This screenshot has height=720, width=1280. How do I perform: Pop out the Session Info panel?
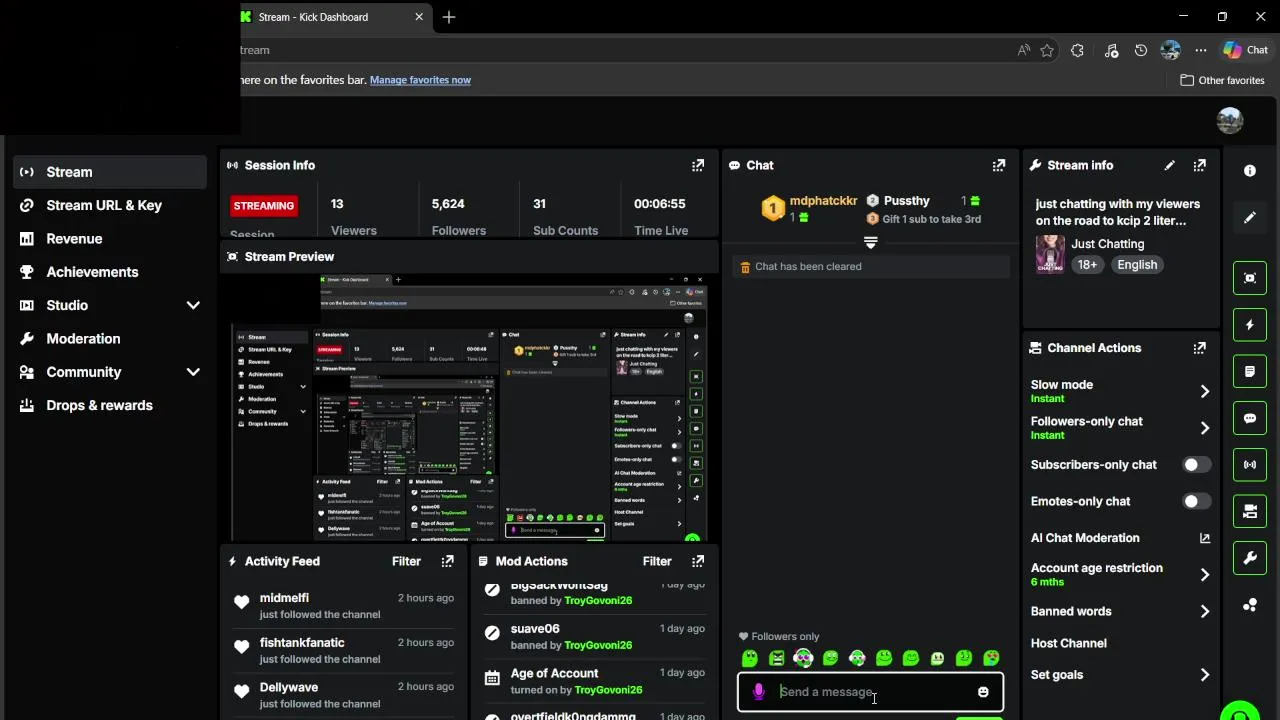point(698,165)
